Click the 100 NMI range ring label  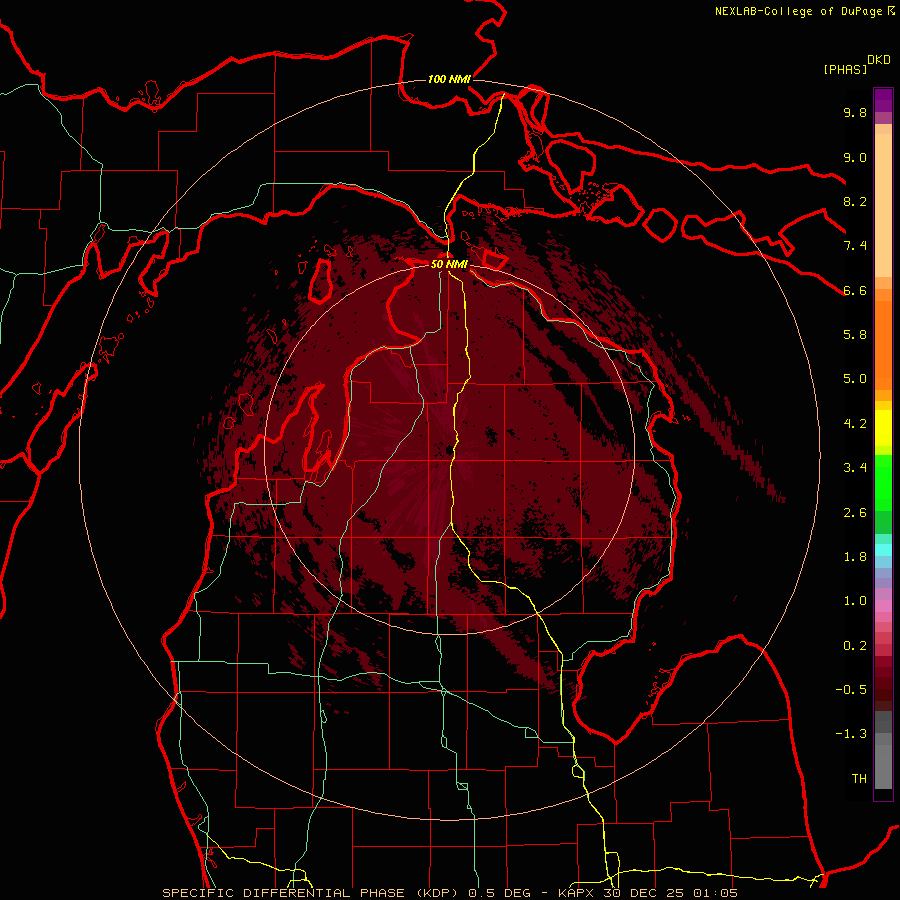[449, 79]
